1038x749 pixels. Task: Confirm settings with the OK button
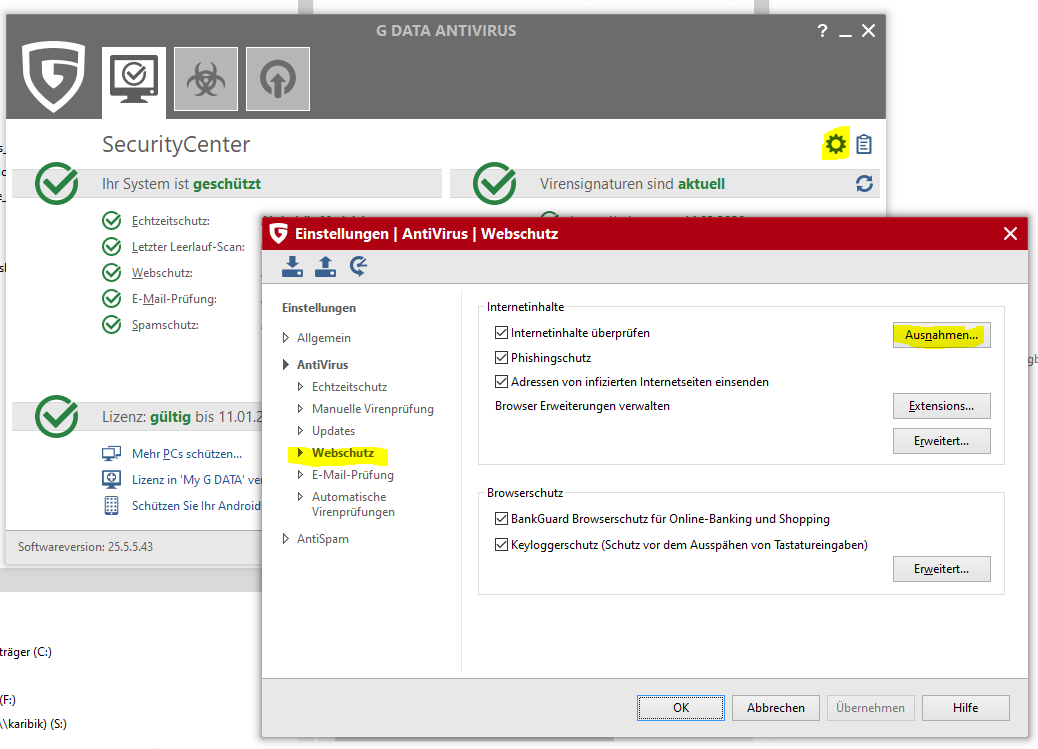coord(681,707)
